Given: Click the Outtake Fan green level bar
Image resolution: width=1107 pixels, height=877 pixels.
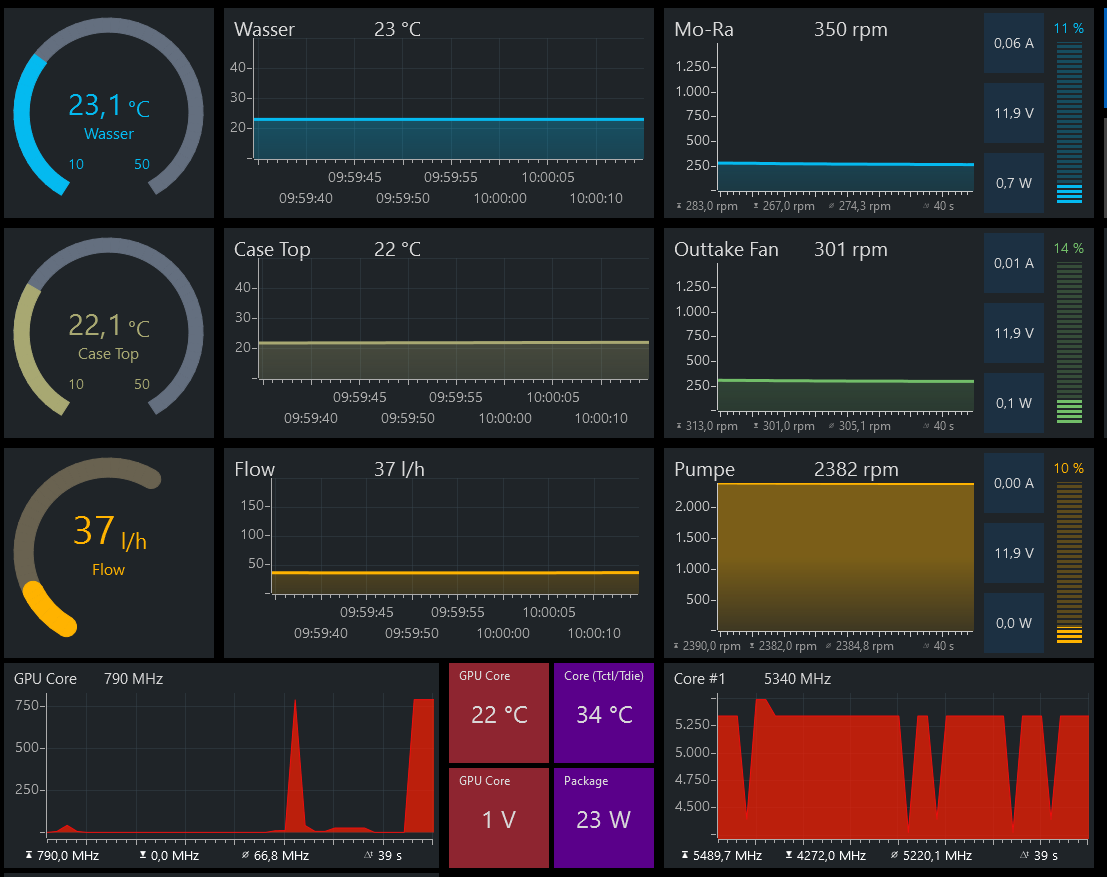Looking at the screenshot, I should (1070, 343).
